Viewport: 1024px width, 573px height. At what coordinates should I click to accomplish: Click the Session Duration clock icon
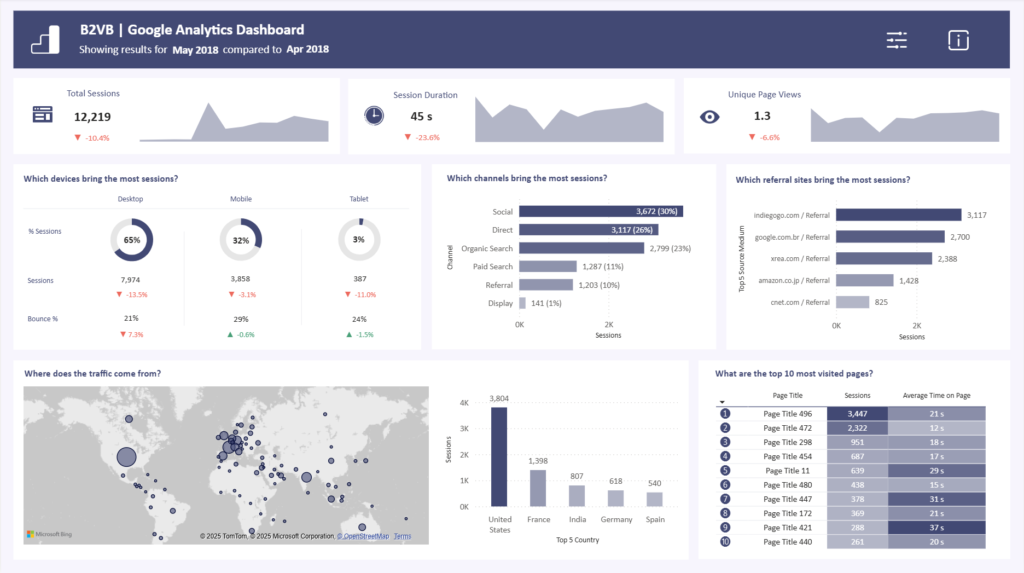[x=373, y=116]
